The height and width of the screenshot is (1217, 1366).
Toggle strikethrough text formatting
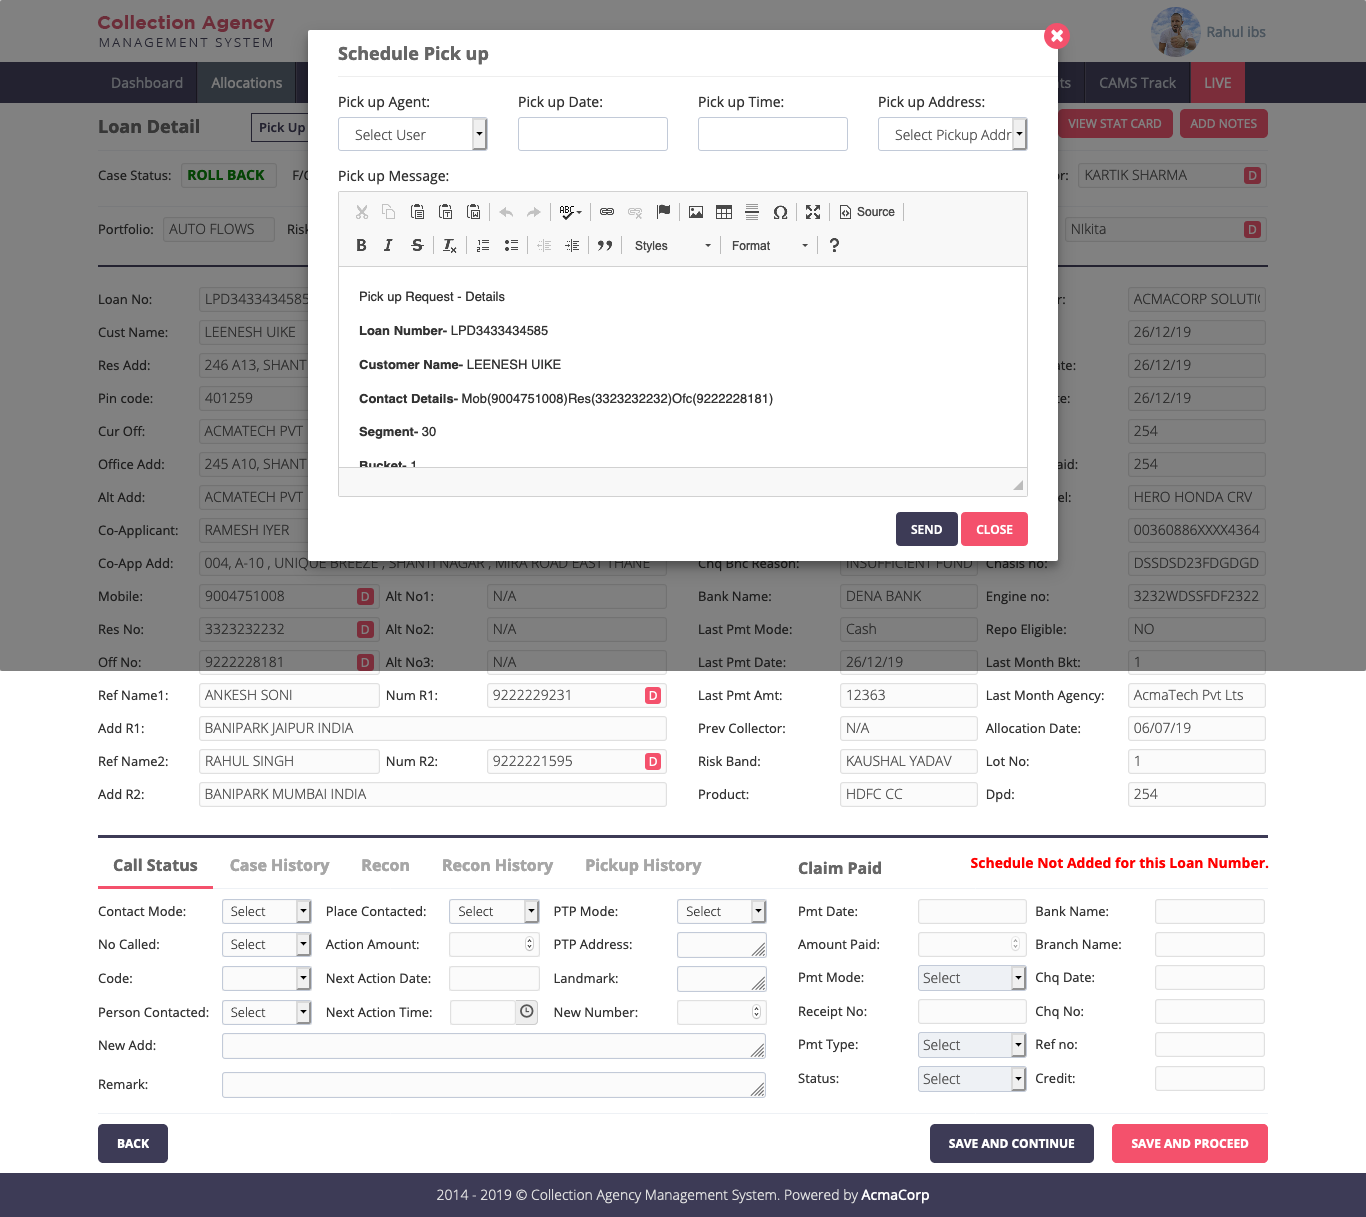click(x=417, y=246)
